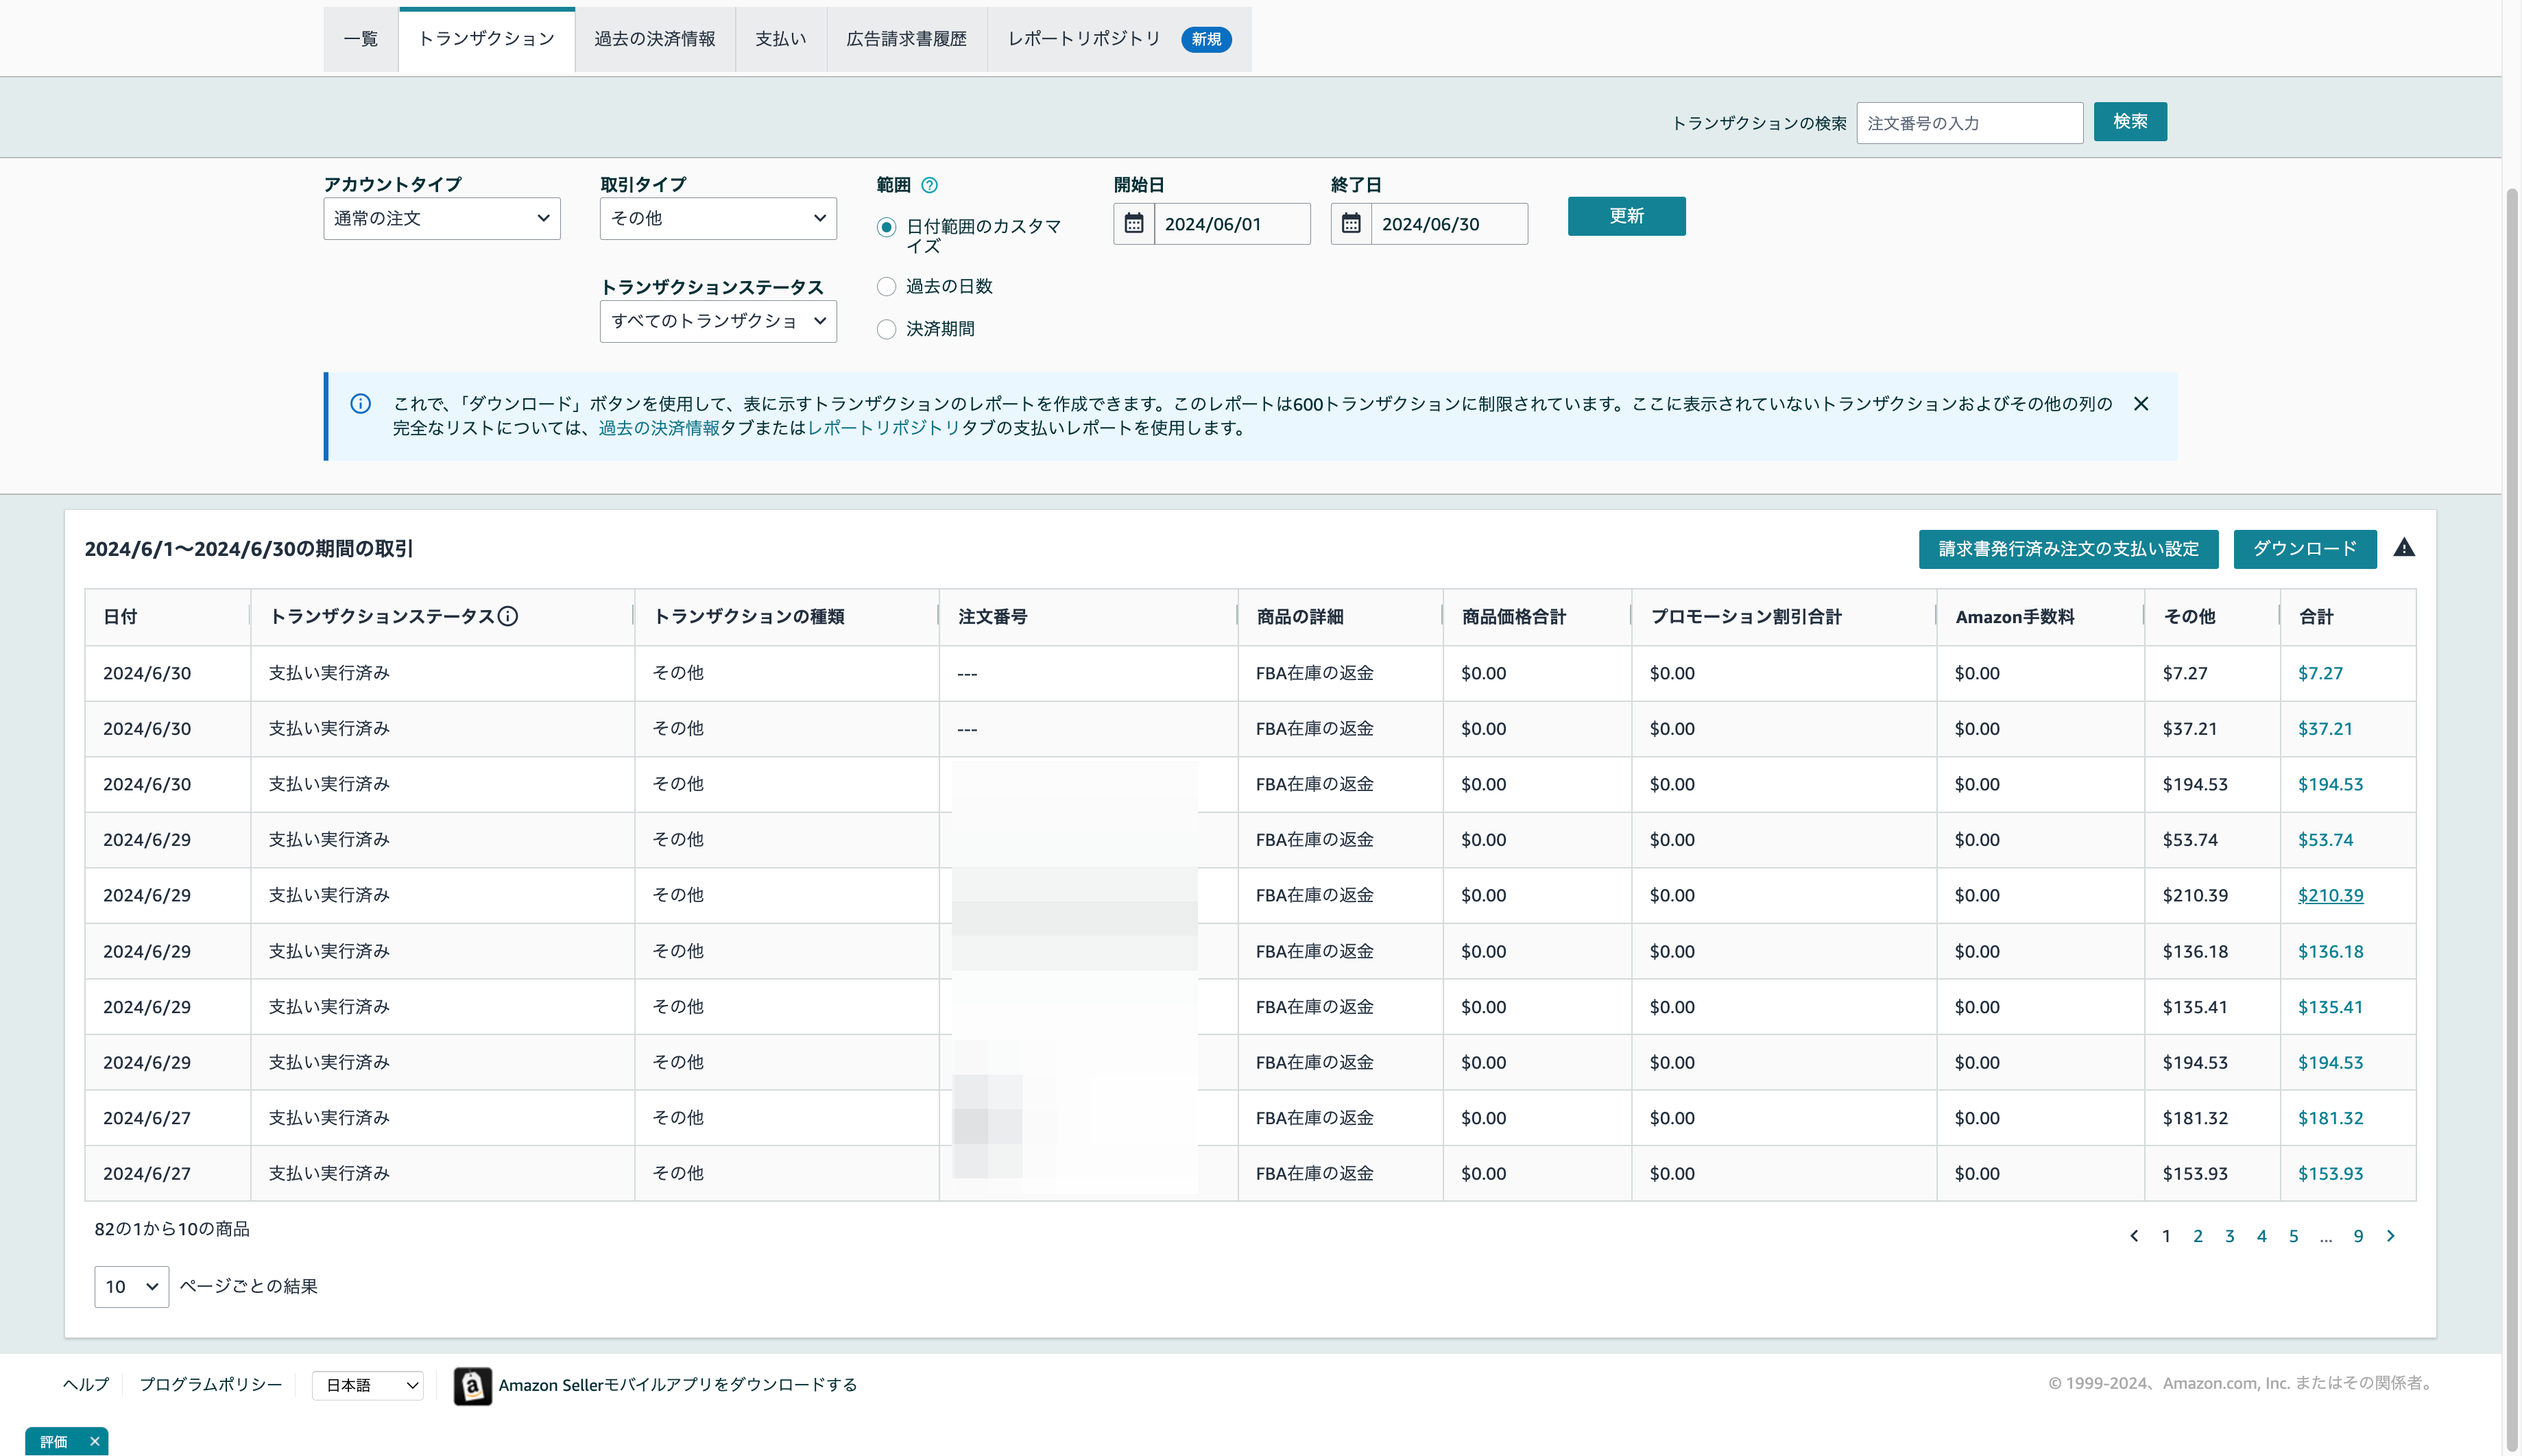Screen dimensions: 2522x1456
Task: Select the 過去の日数 radio button
Action: tap(886, 287)
